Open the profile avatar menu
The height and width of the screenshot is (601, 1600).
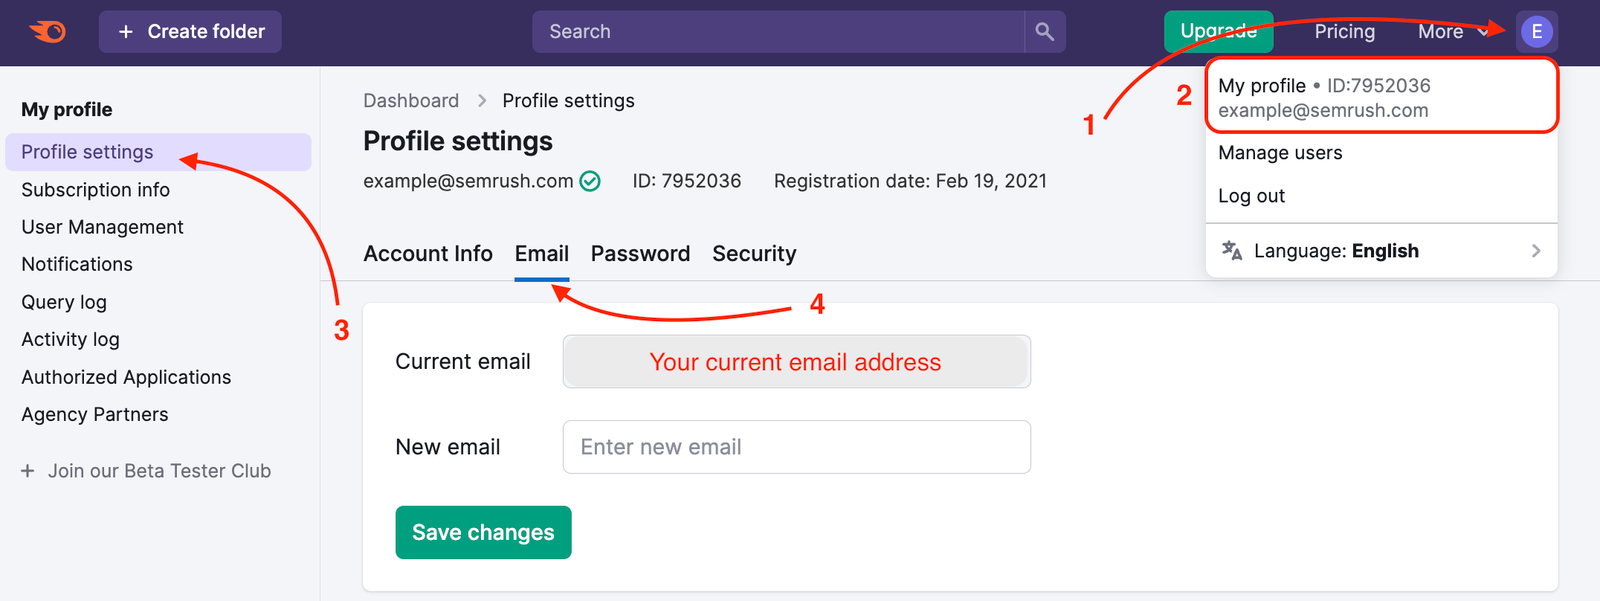click(x=1536, y=31)
